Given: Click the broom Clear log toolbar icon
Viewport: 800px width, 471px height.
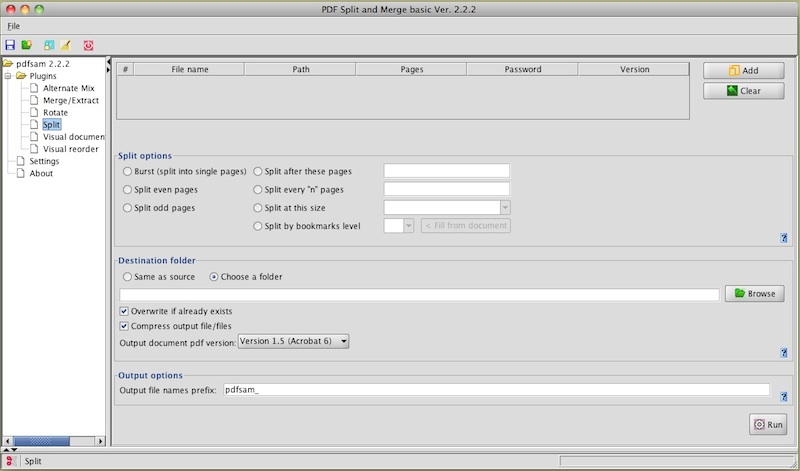Looking at the screenshot, I should (66, 45).
